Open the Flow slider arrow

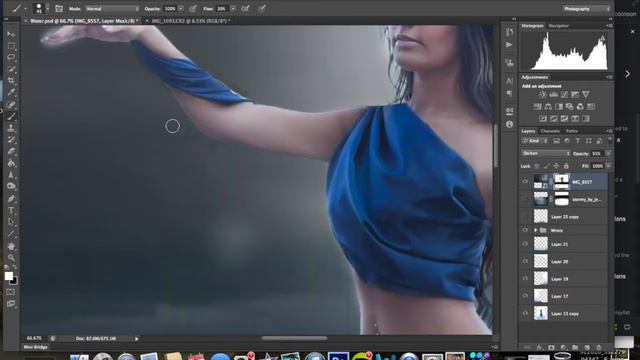[233, 9]
